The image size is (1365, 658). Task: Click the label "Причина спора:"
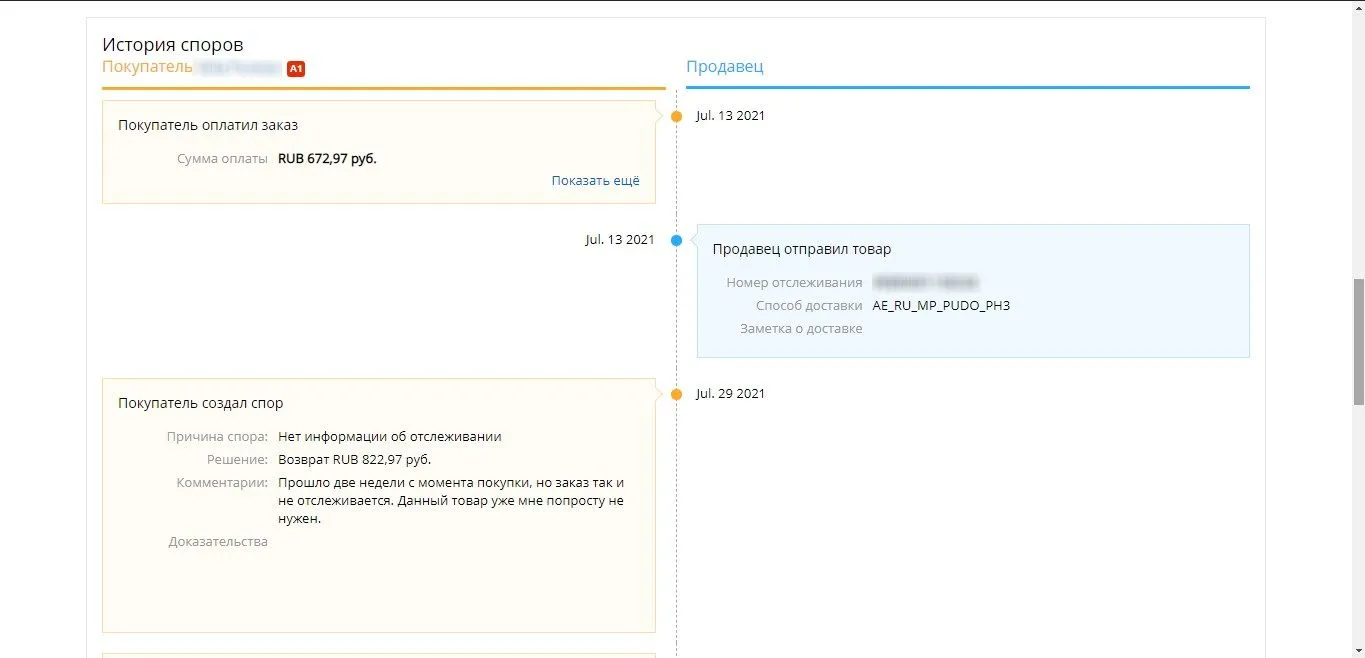(218, 436)
